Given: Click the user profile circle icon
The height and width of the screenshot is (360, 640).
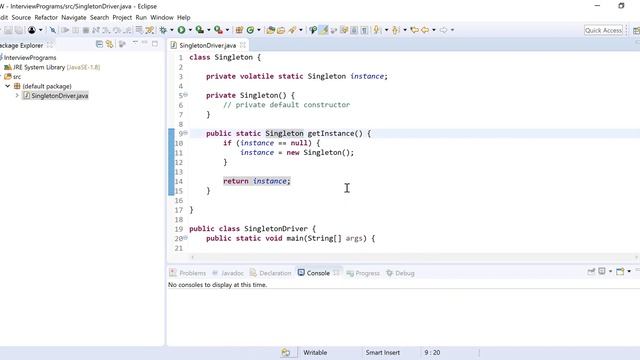Looking at the screenshot, I should (32, 30).
